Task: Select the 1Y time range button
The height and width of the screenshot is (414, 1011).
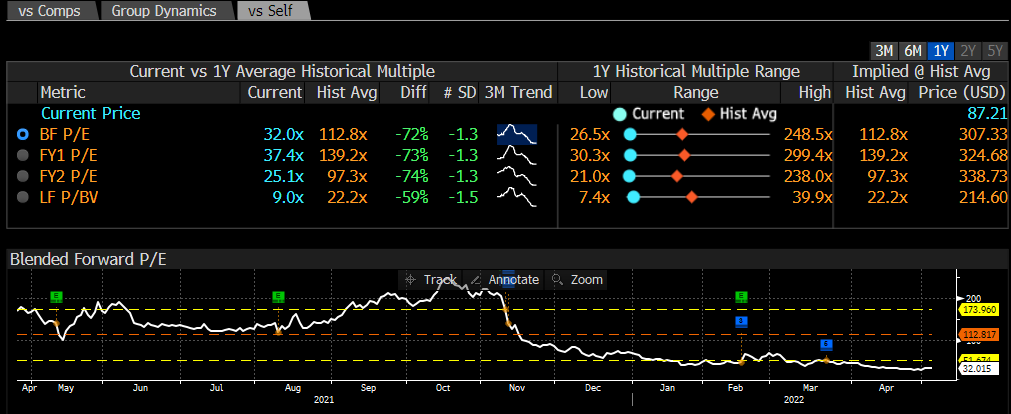Action: (x=940, y=51)
